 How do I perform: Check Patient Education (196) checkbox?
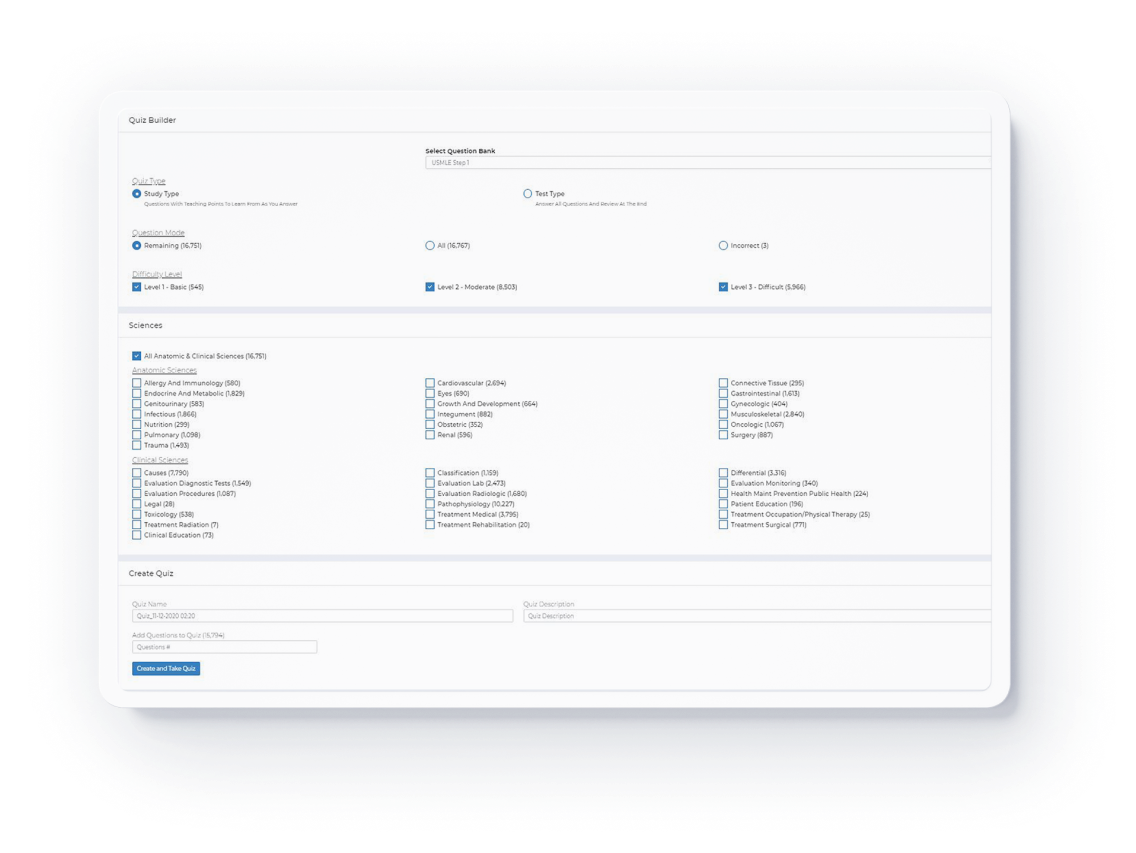point(723,504)
